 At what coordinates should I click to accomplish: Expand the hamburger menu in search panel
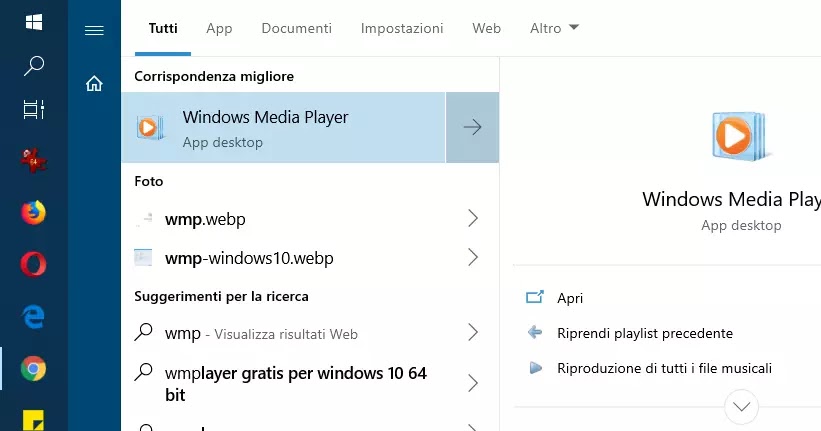[x=94, y=30]
